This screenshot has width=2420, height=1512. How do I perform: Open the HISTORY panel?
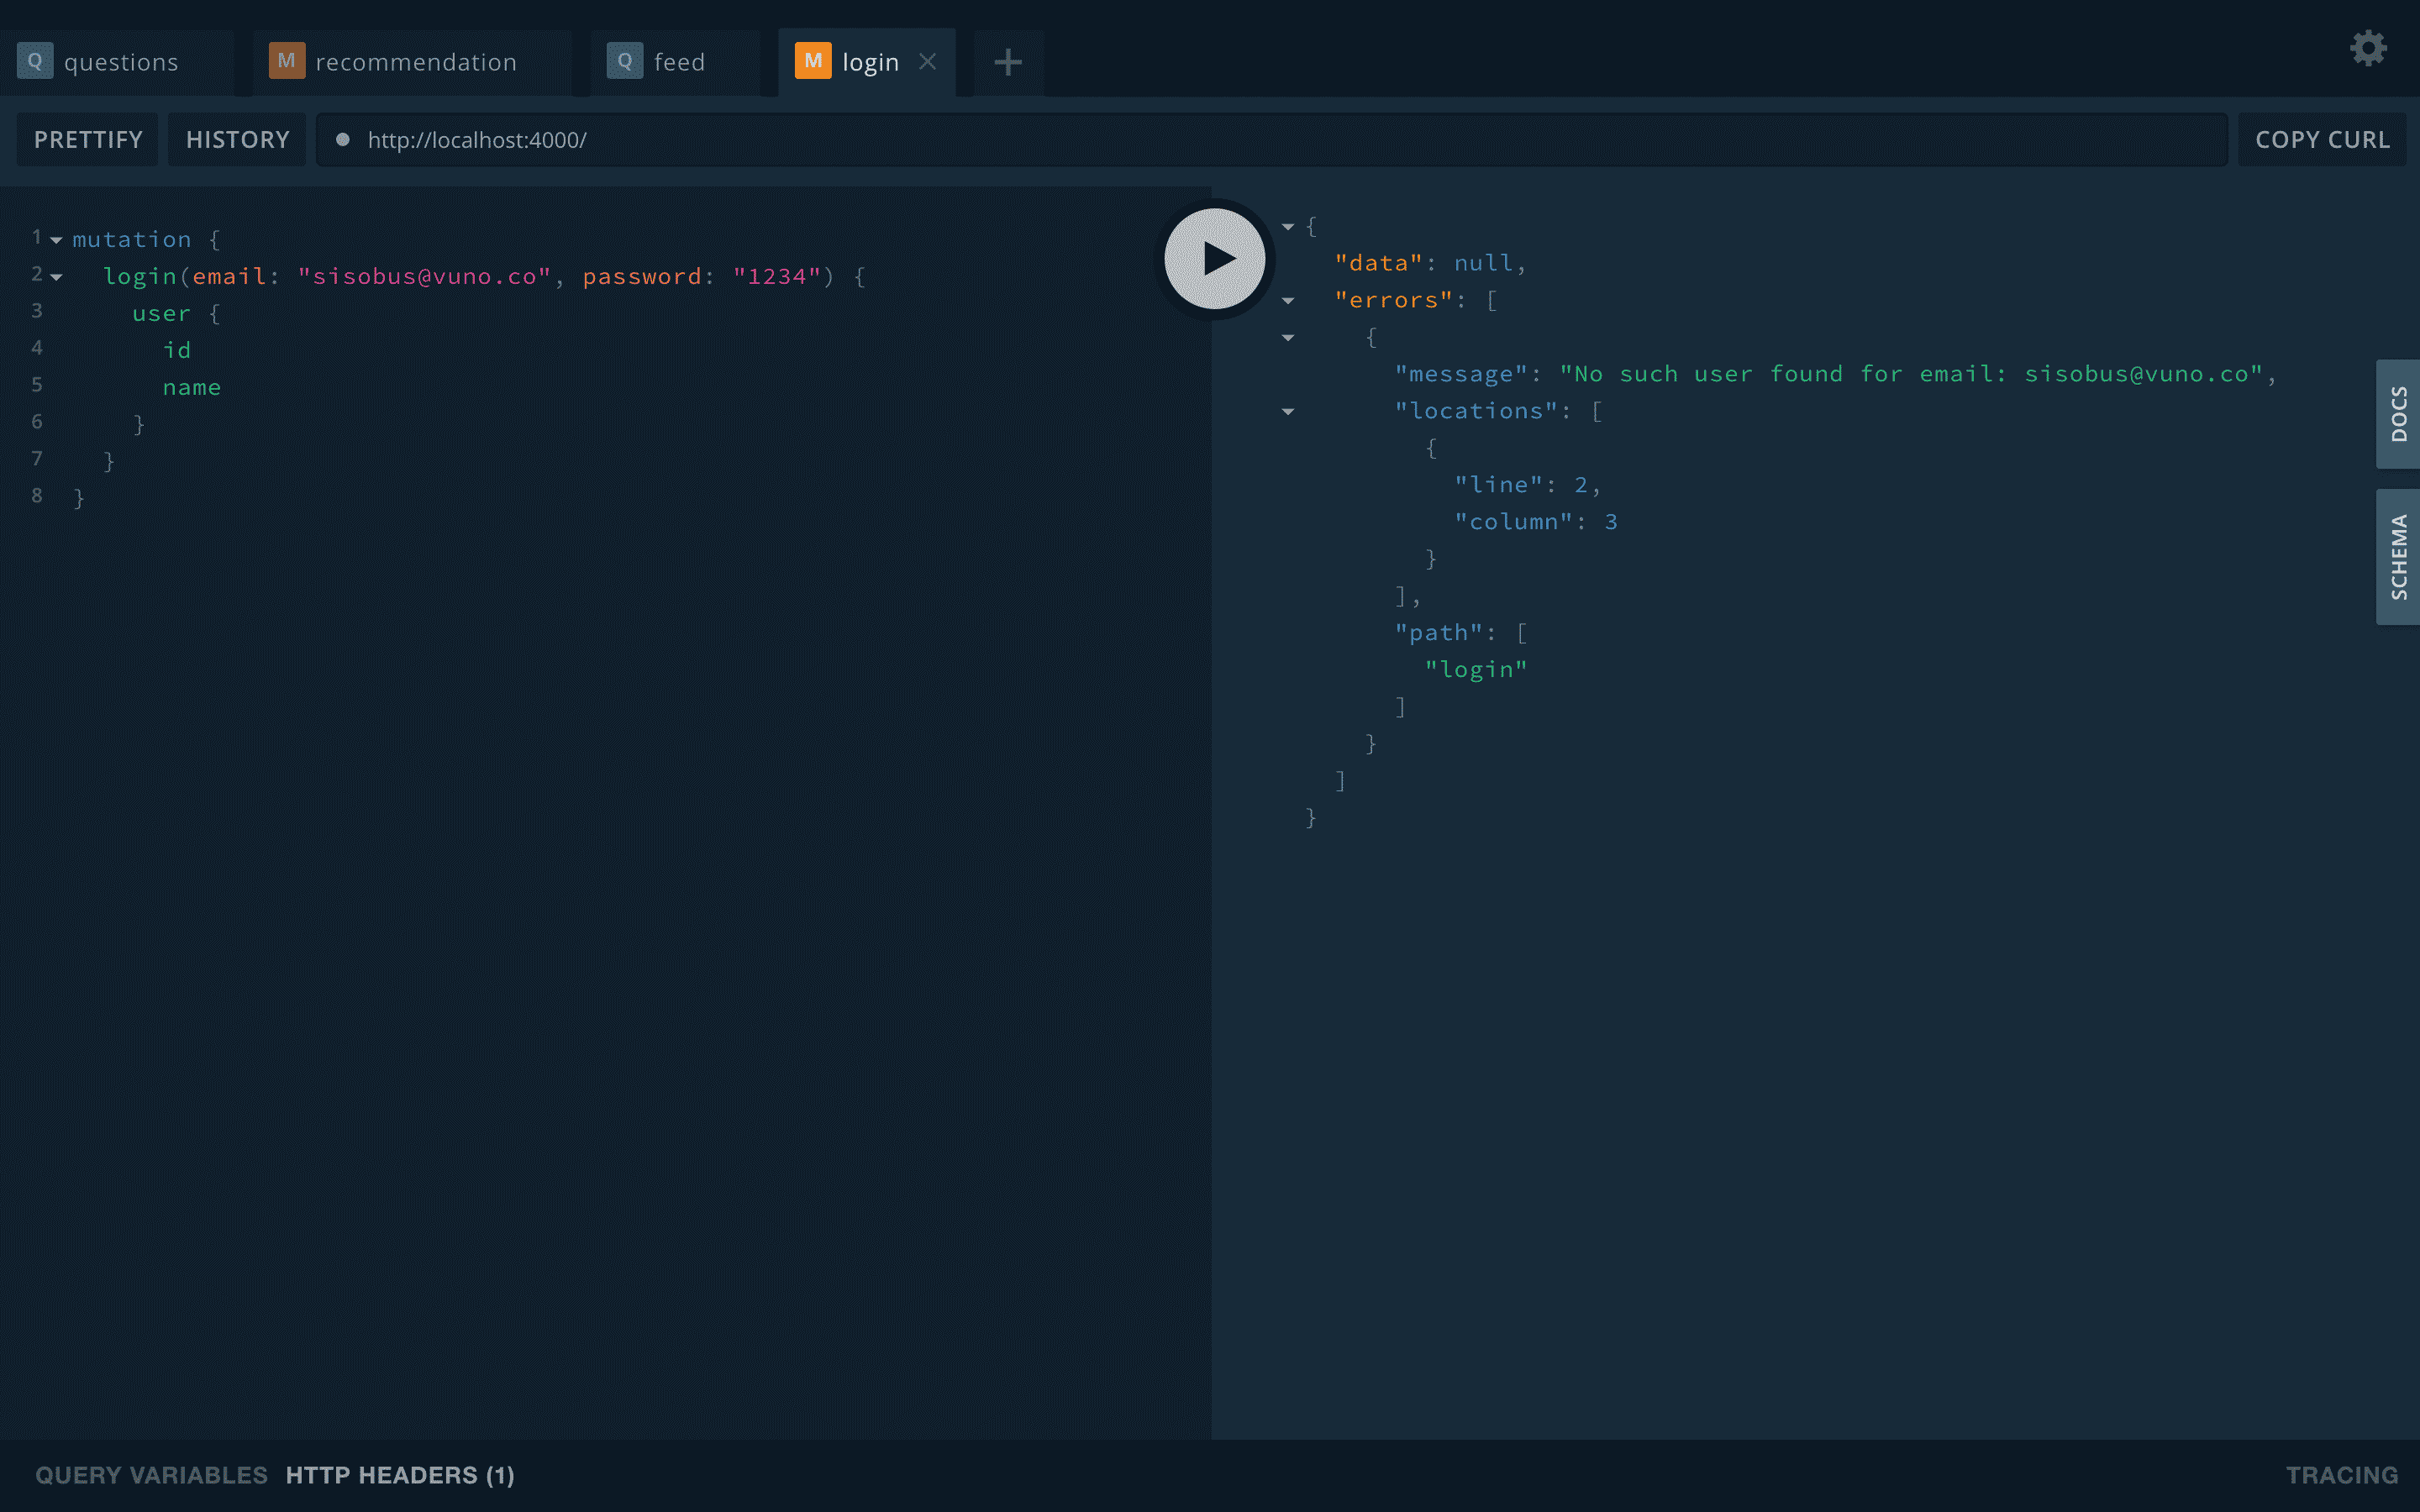click(237, 140)
